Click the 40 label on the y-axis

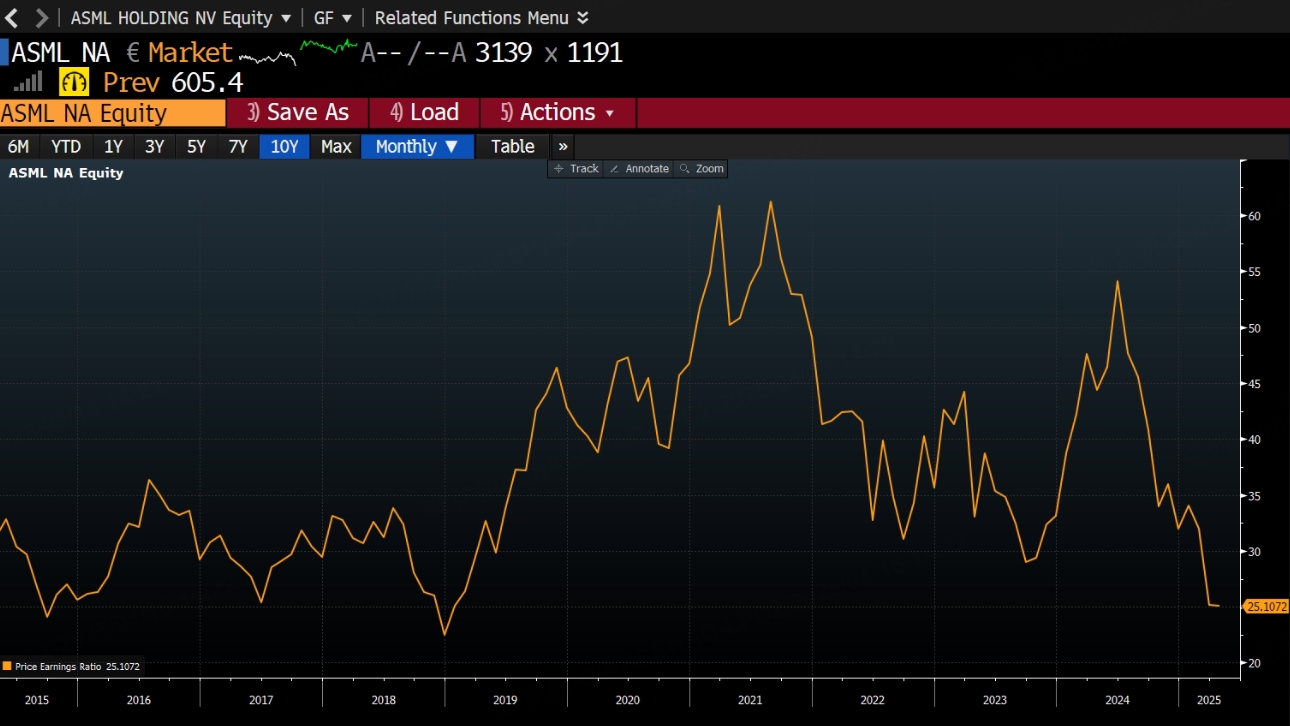click(1254, 440)
